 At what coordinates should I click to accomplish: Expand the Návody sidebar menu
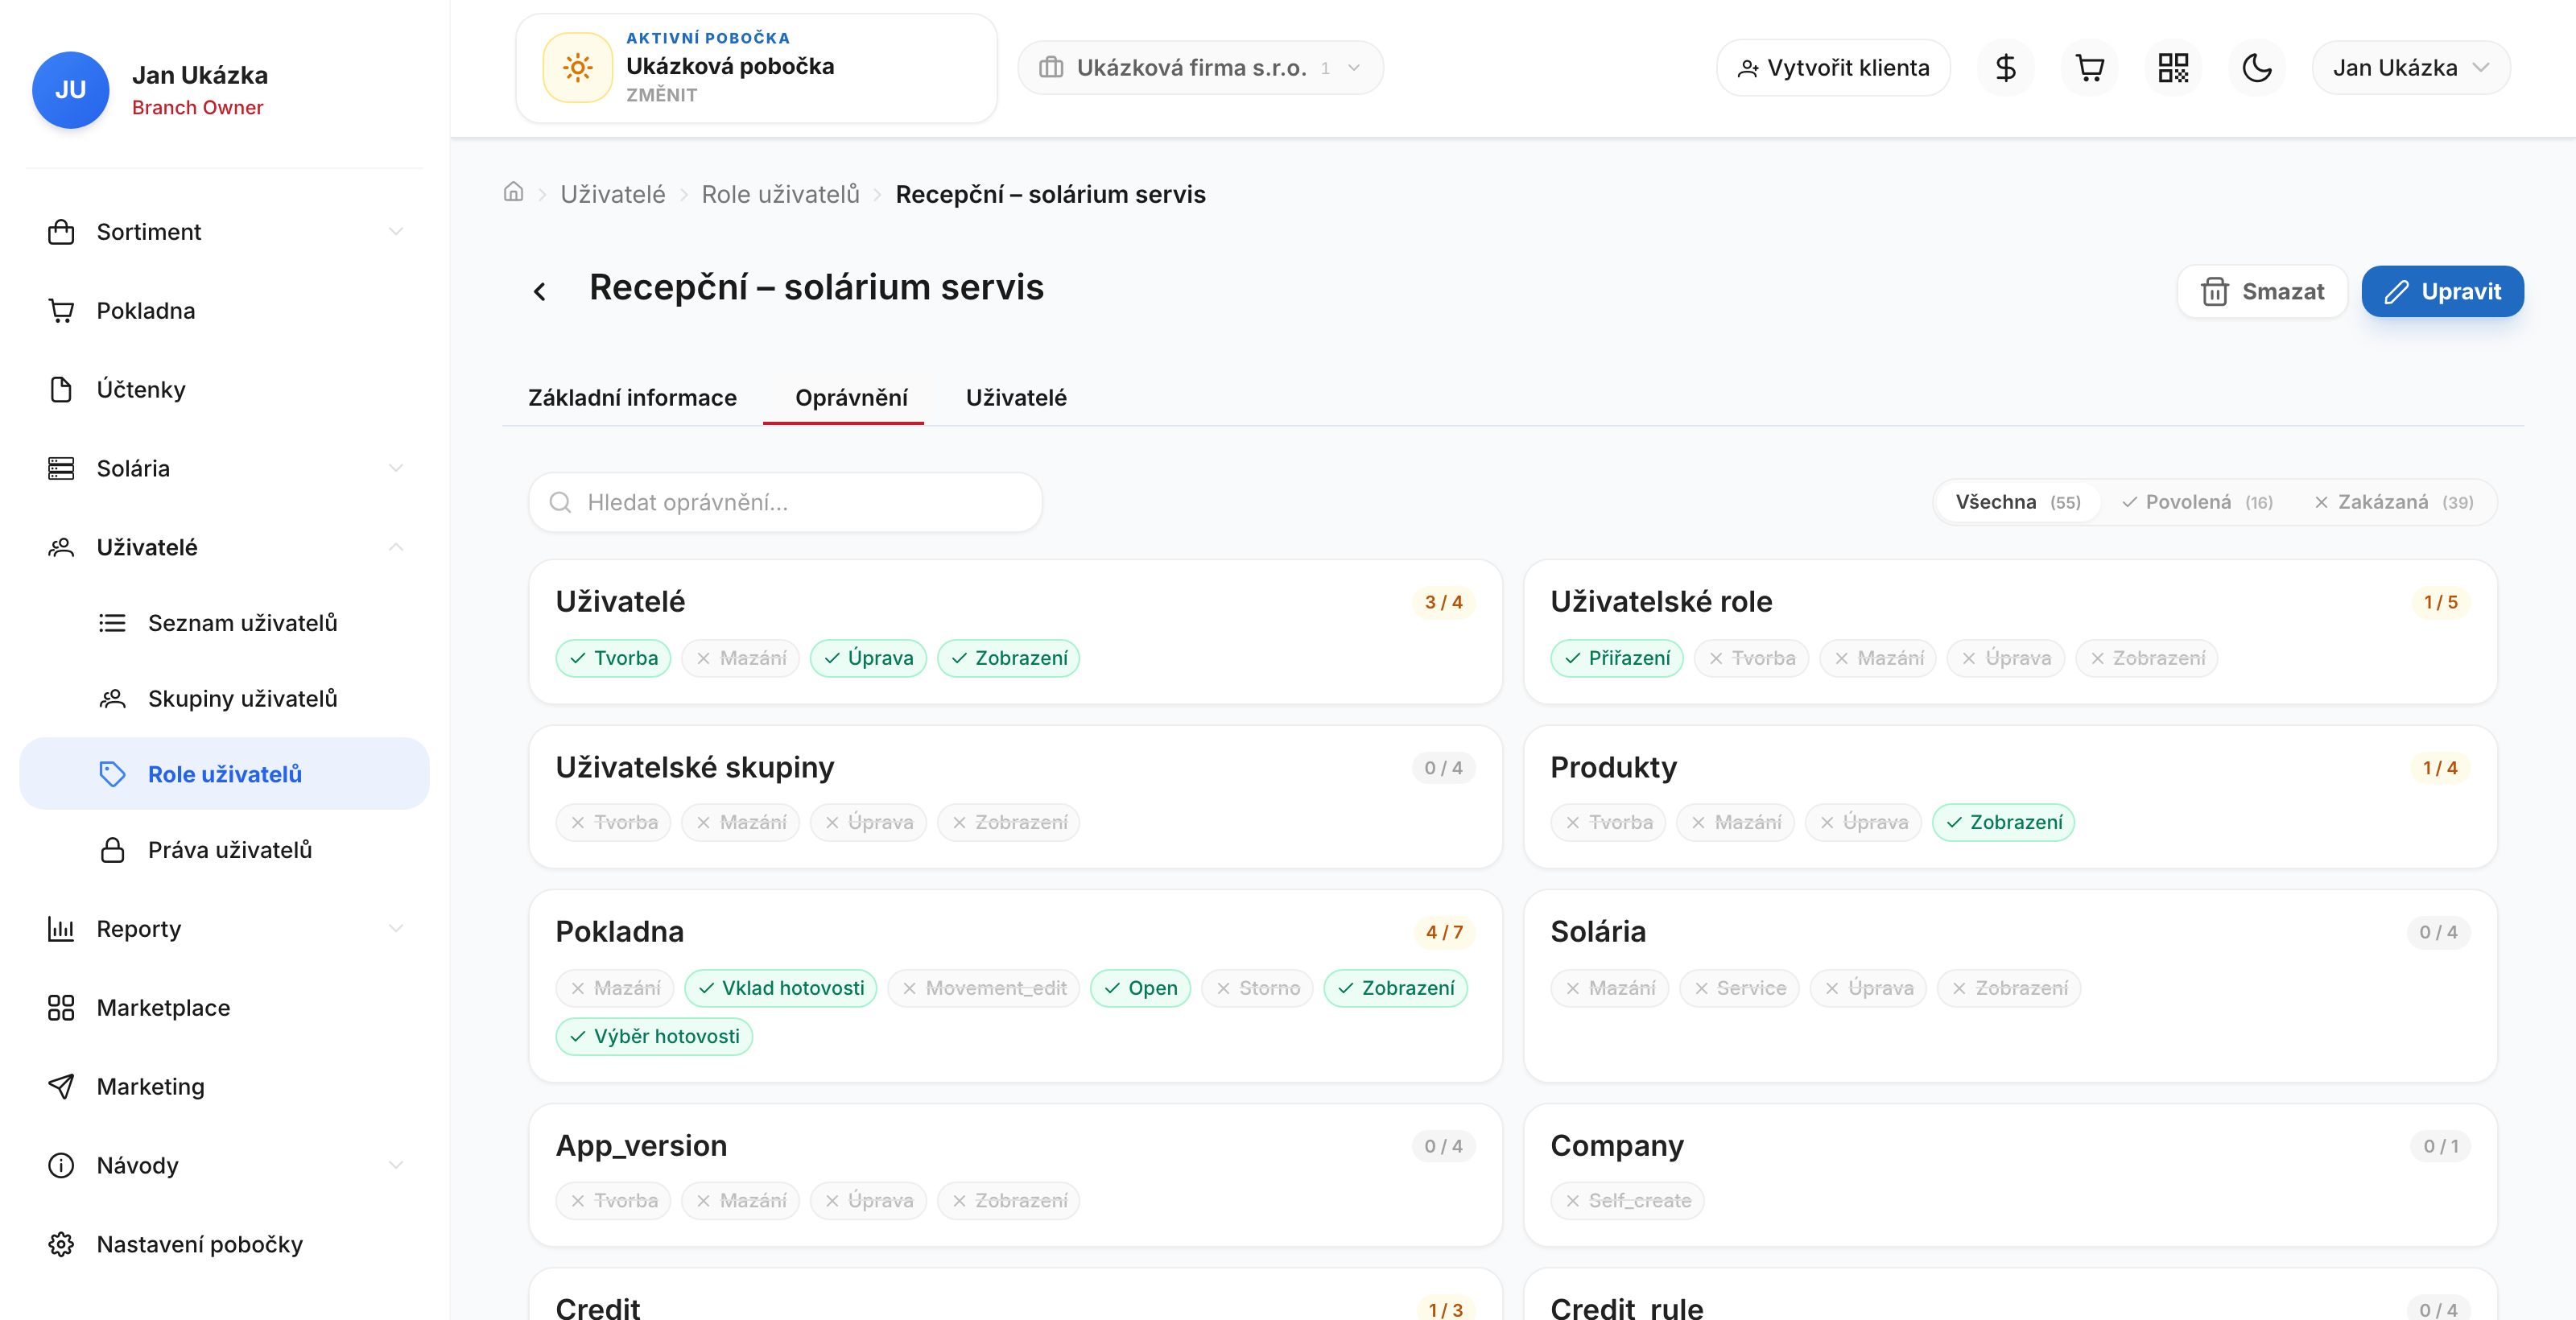[224, 1166]
